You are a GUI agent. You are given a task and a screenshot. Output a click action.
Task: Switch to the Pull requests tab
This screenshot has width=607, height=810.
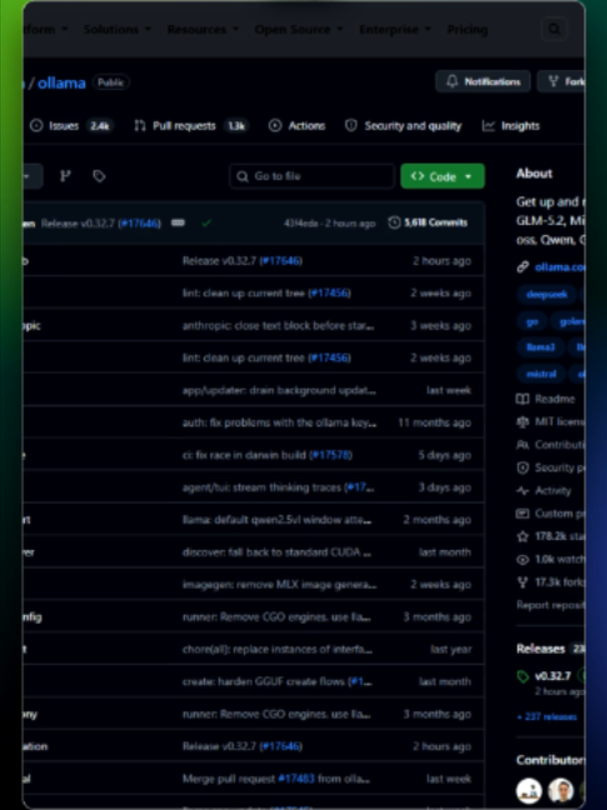[191, 126]
